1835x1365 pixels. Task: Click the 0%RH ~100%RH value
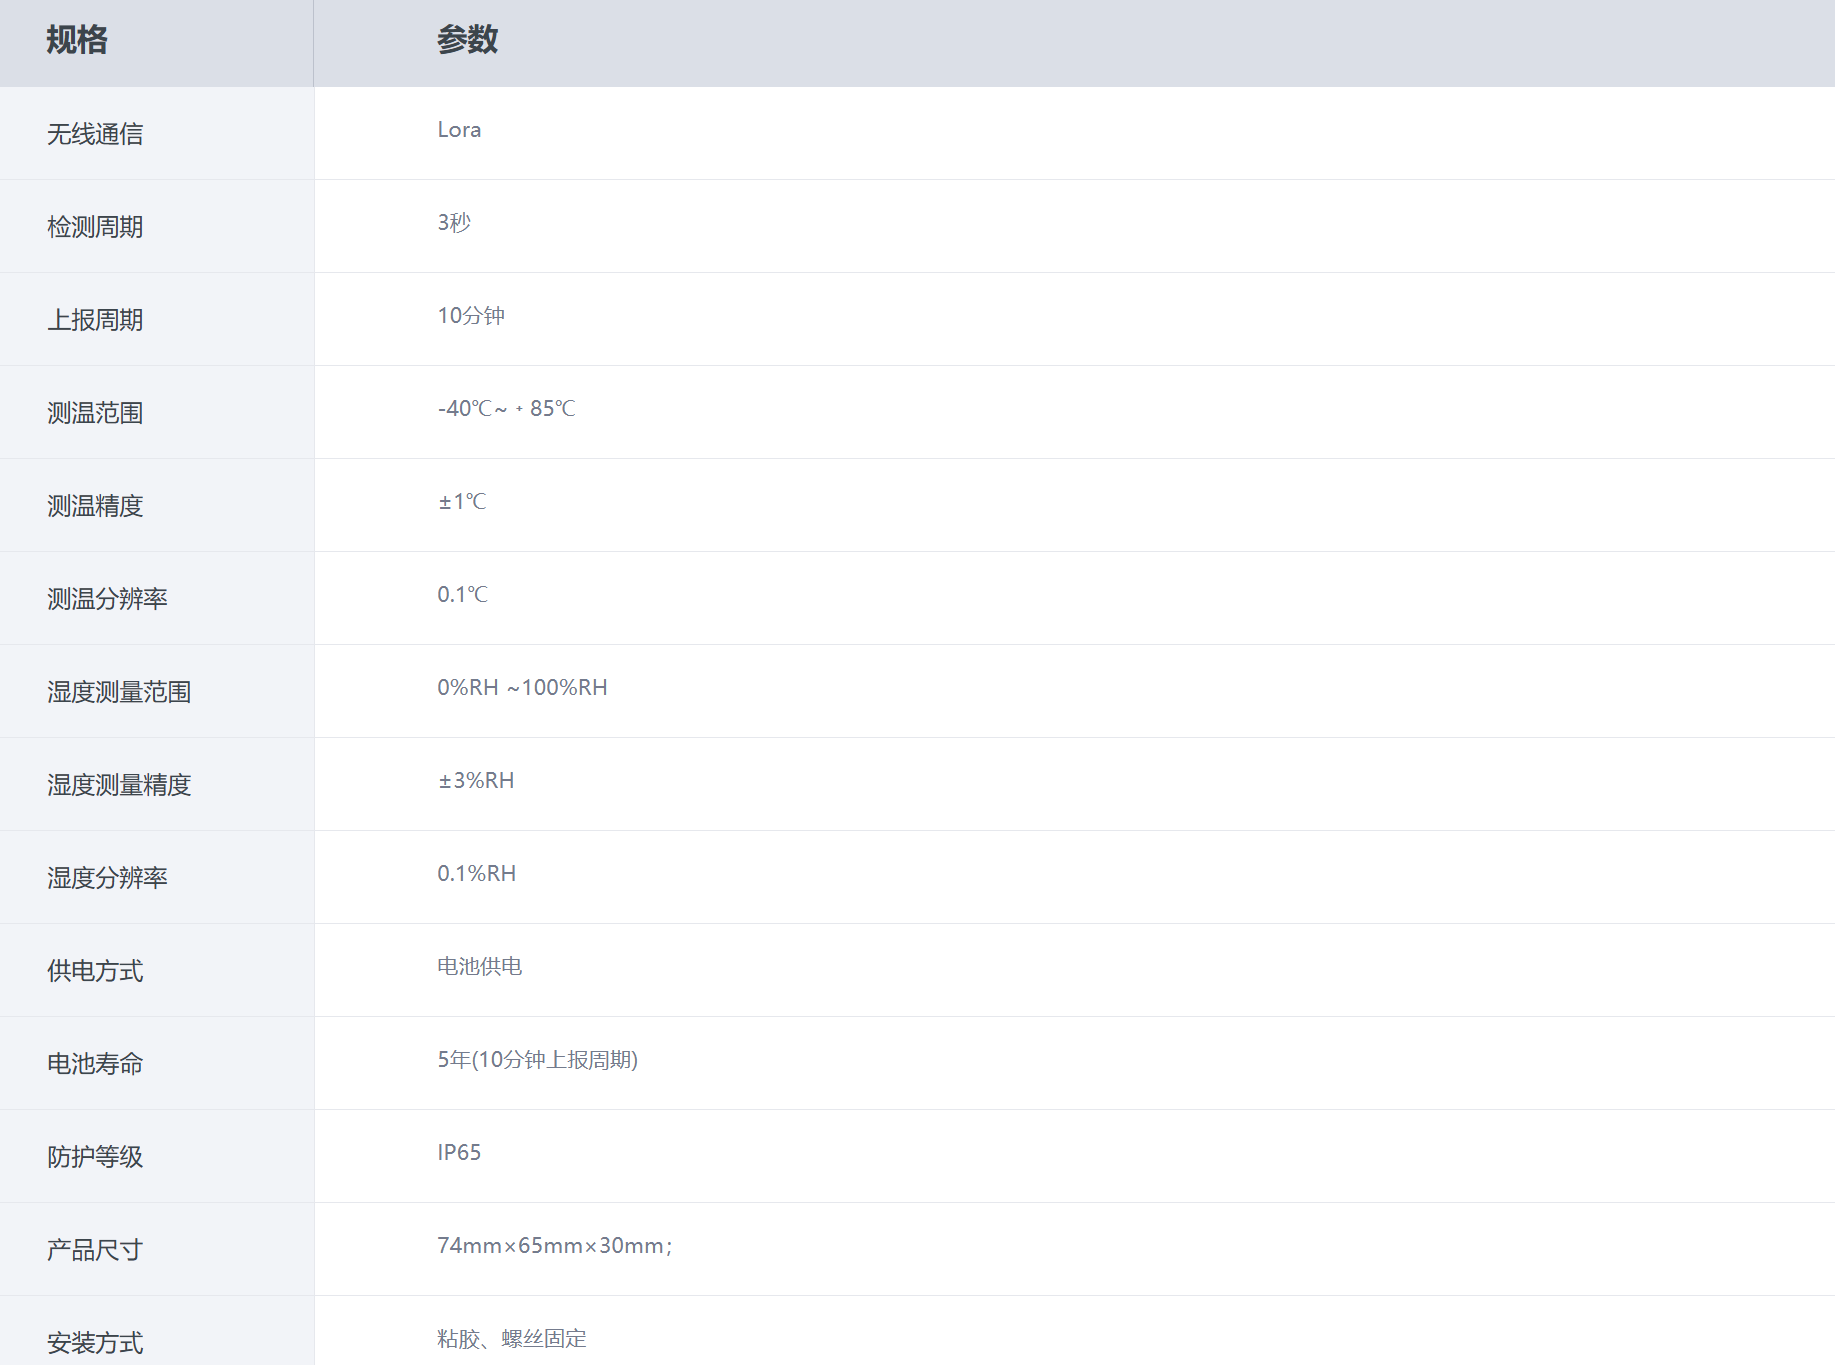pos(522,688)
